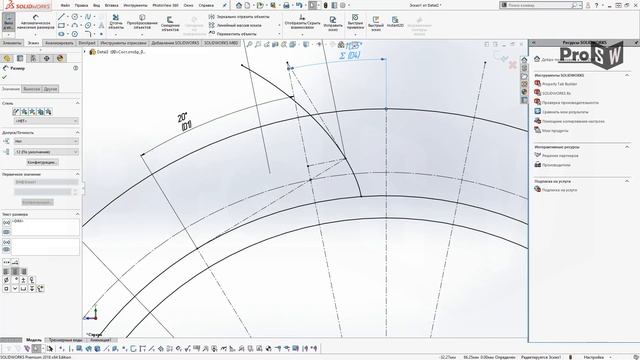640x360 pixels.
Task: Click the New document icon
Action: (x=247, y=5)
